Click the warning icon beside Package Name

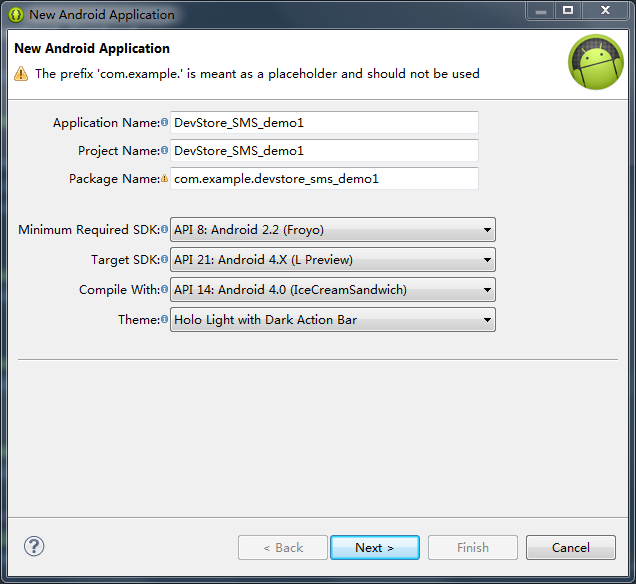tap(165, 179)
